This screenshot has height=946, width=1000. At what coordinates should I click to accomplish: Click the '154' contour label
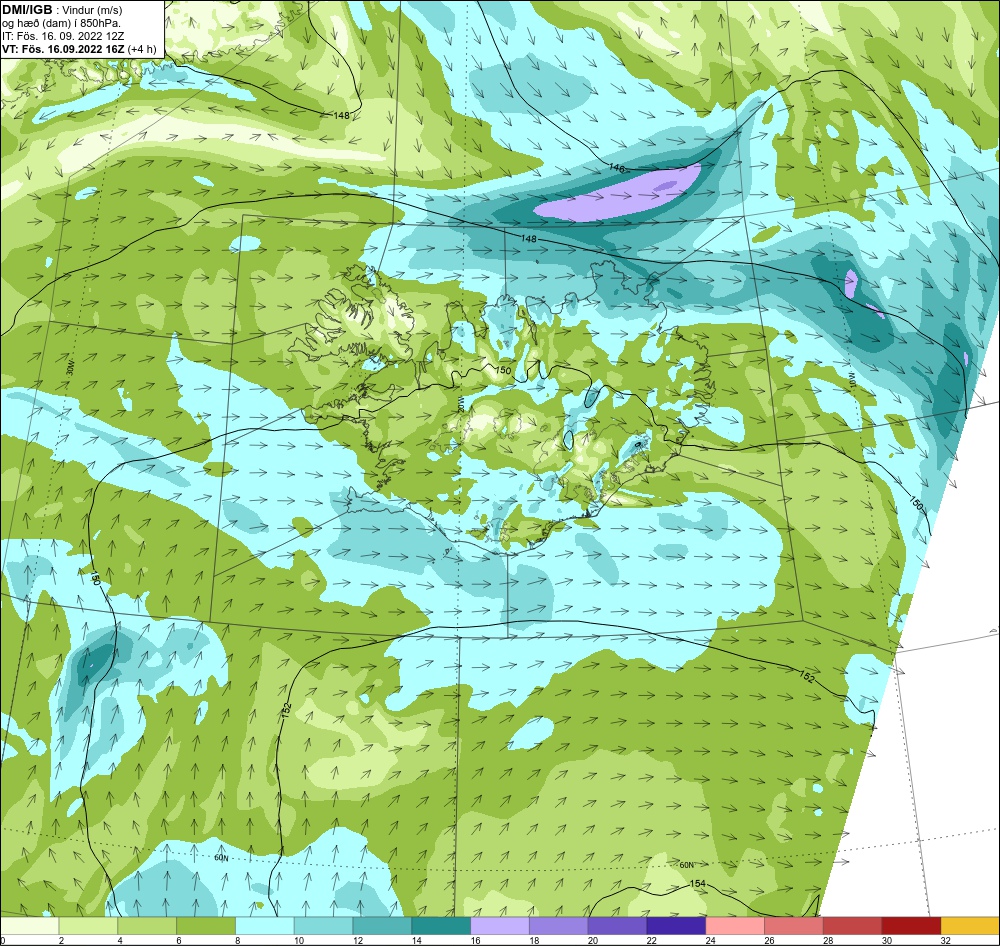(698, 883)
